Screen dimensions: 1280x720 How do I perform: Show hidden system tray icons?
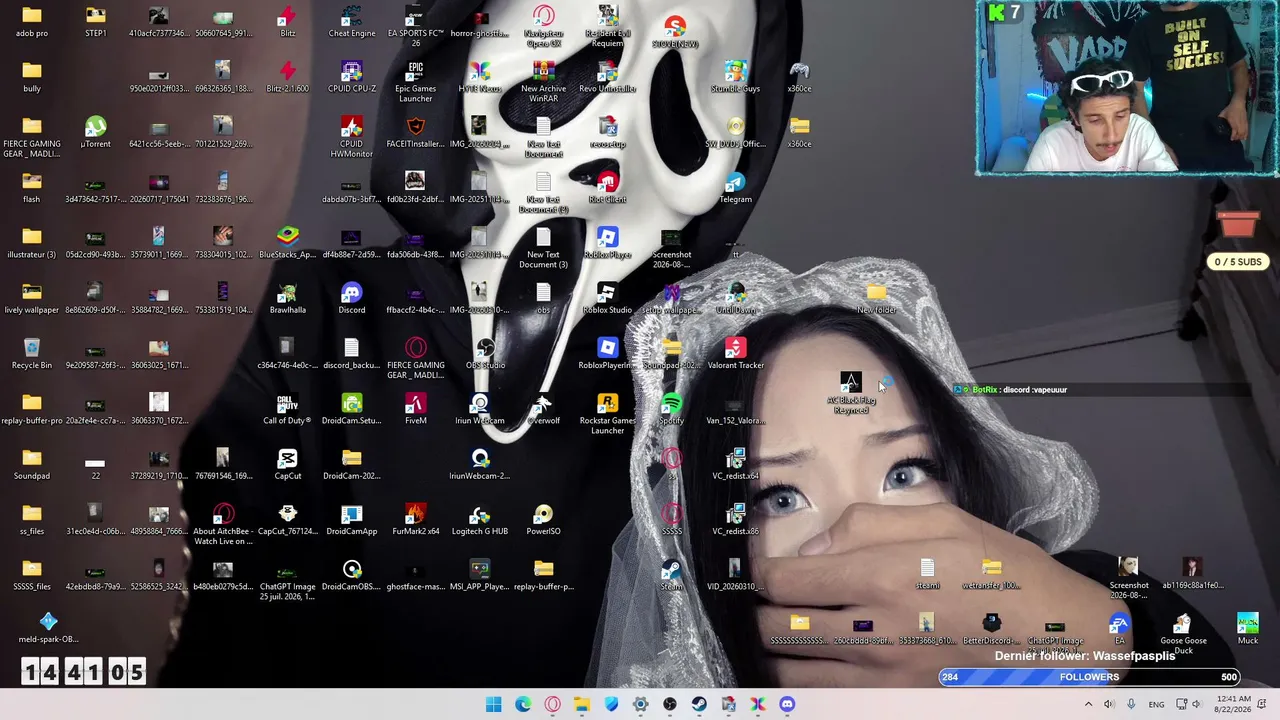tap(1088, 704)
